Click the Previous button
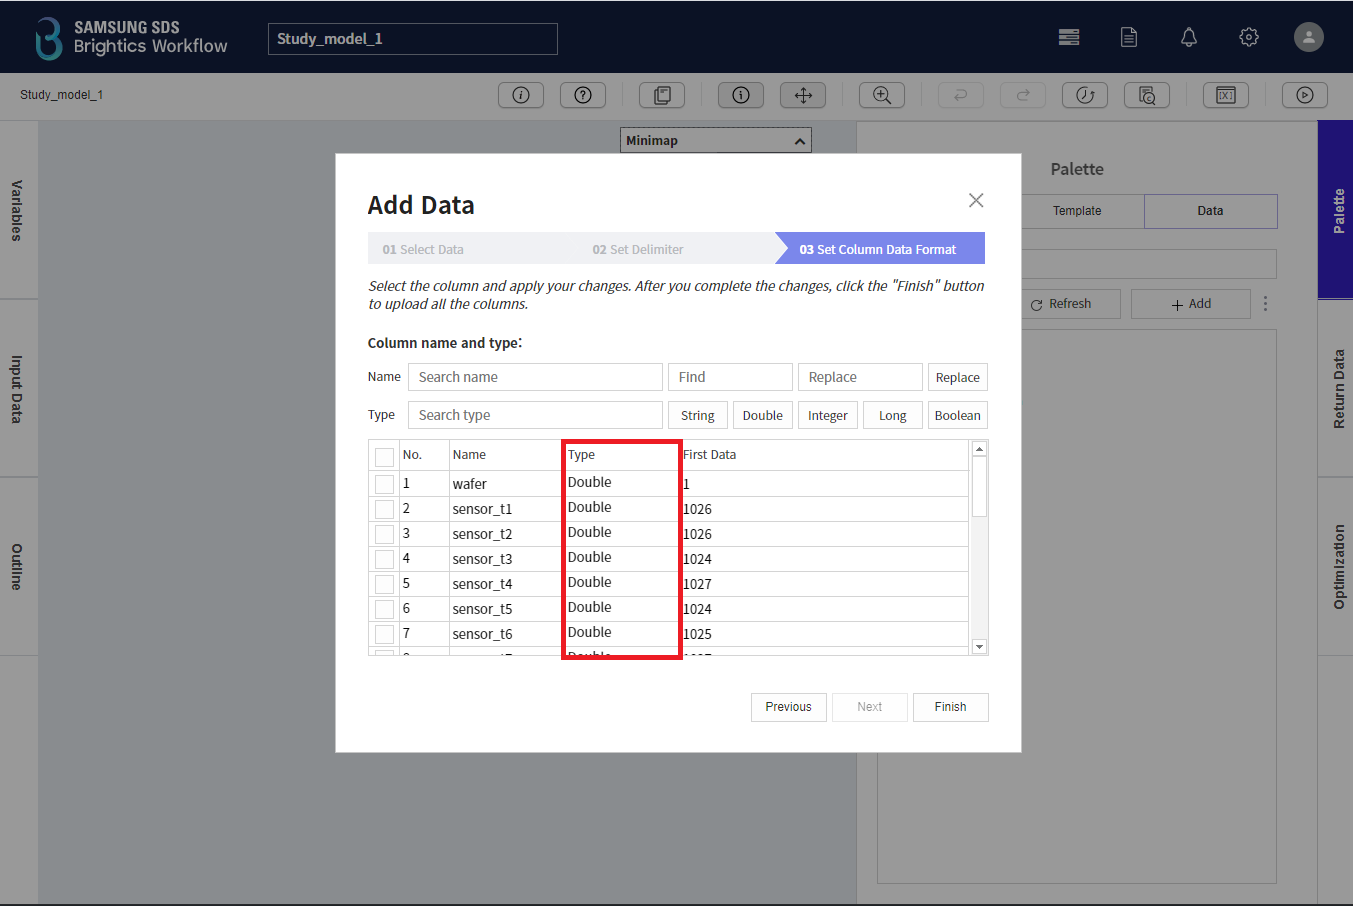This screenshot has width=1353, height=906. click(x=789, y=707)
